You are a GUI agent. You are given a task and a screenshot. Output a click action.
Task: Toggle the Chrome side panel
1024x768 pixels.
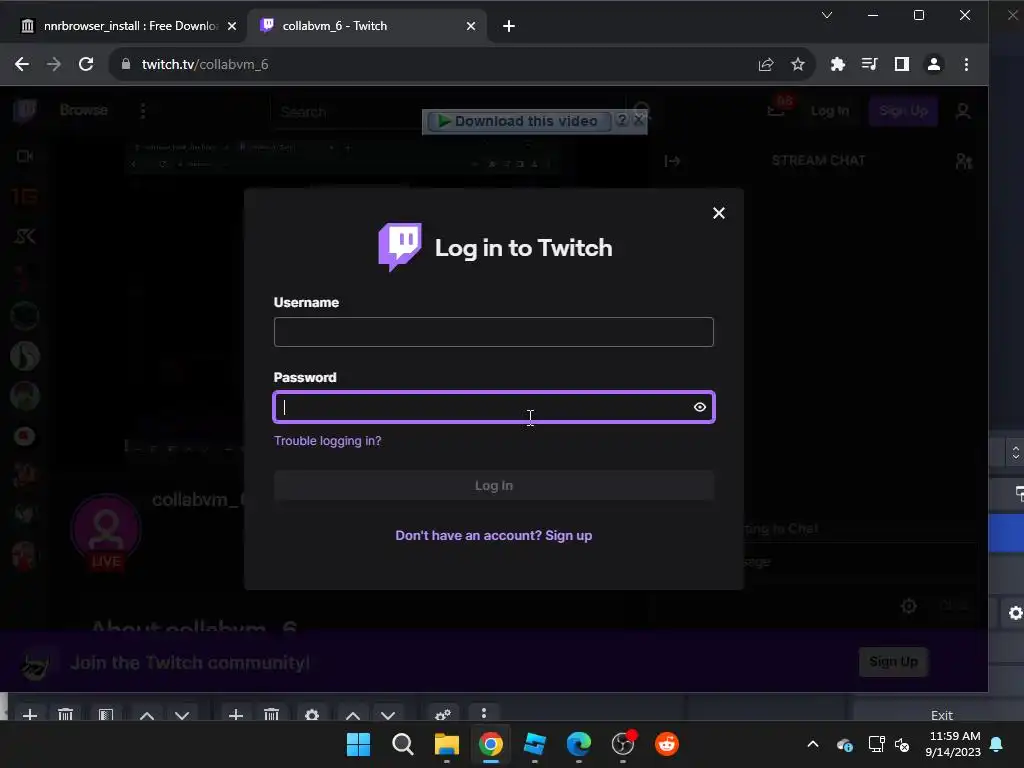902,64
